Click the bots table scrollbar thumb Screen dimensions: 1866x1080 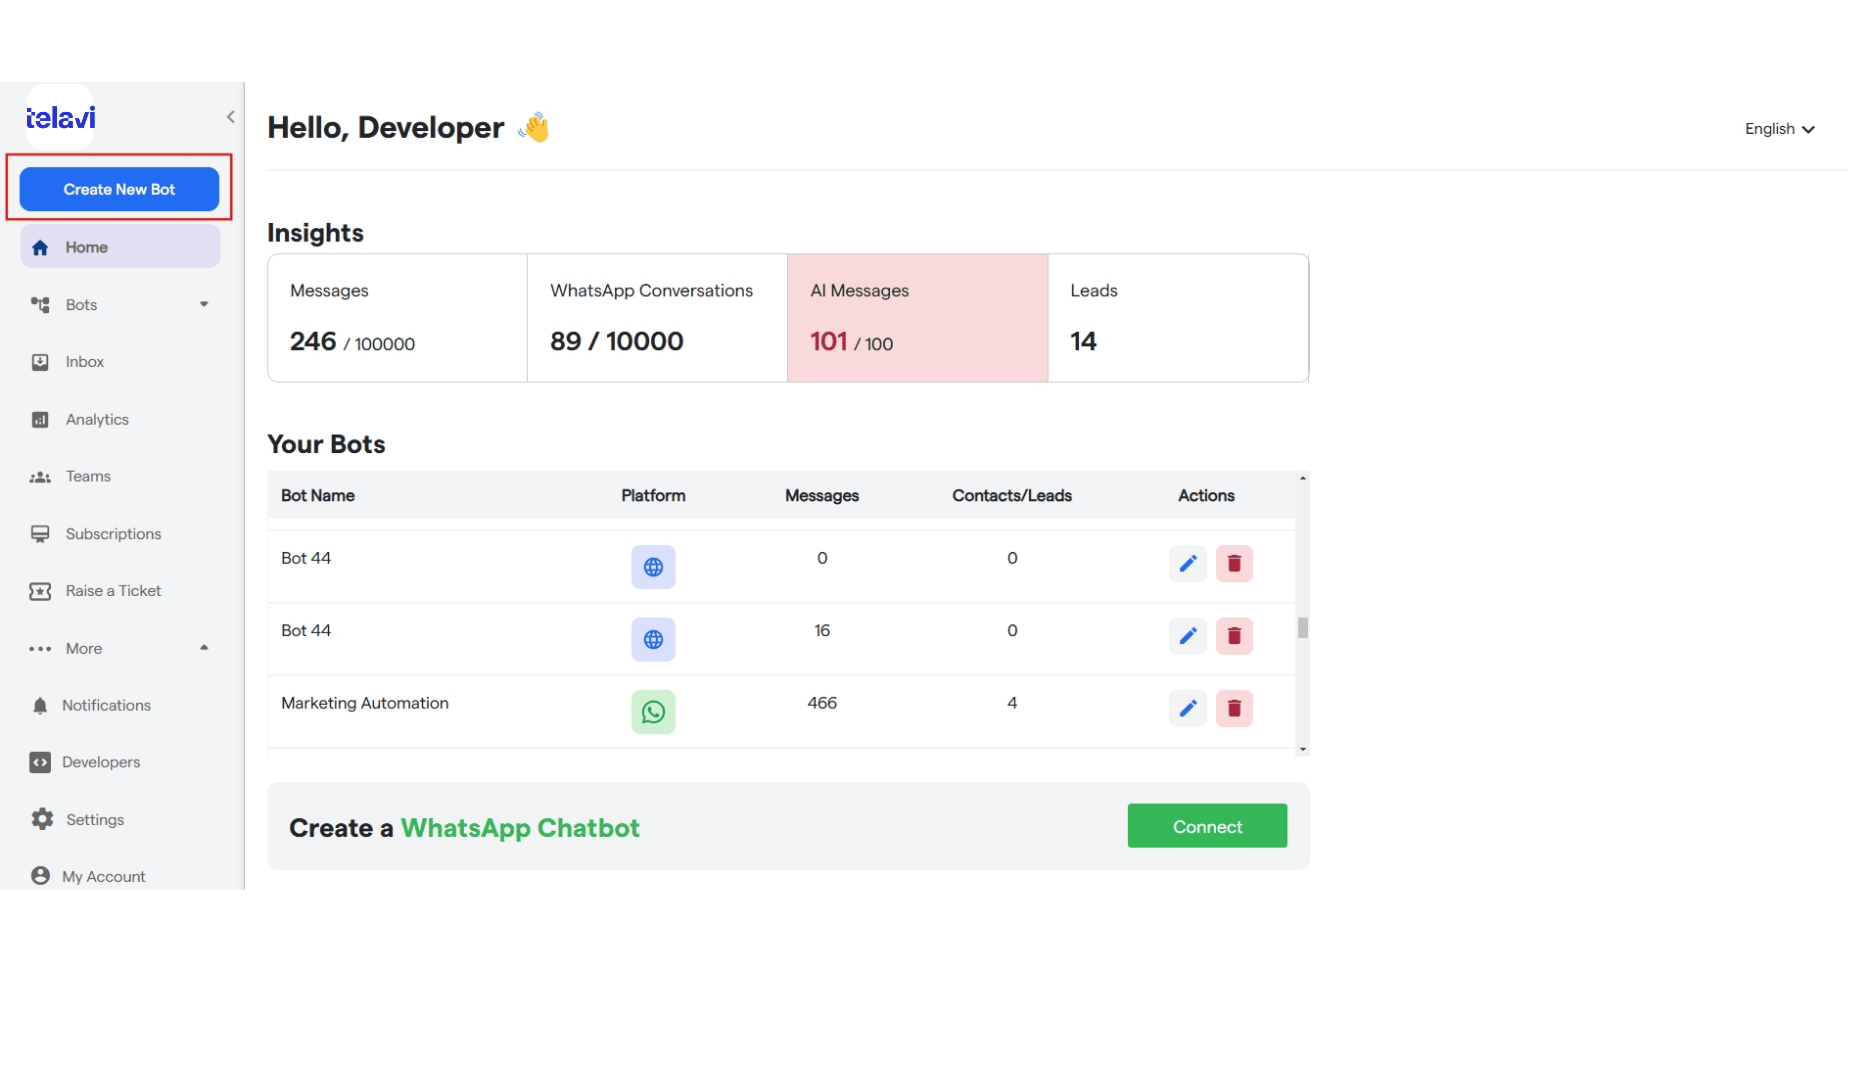[1303, 628]
